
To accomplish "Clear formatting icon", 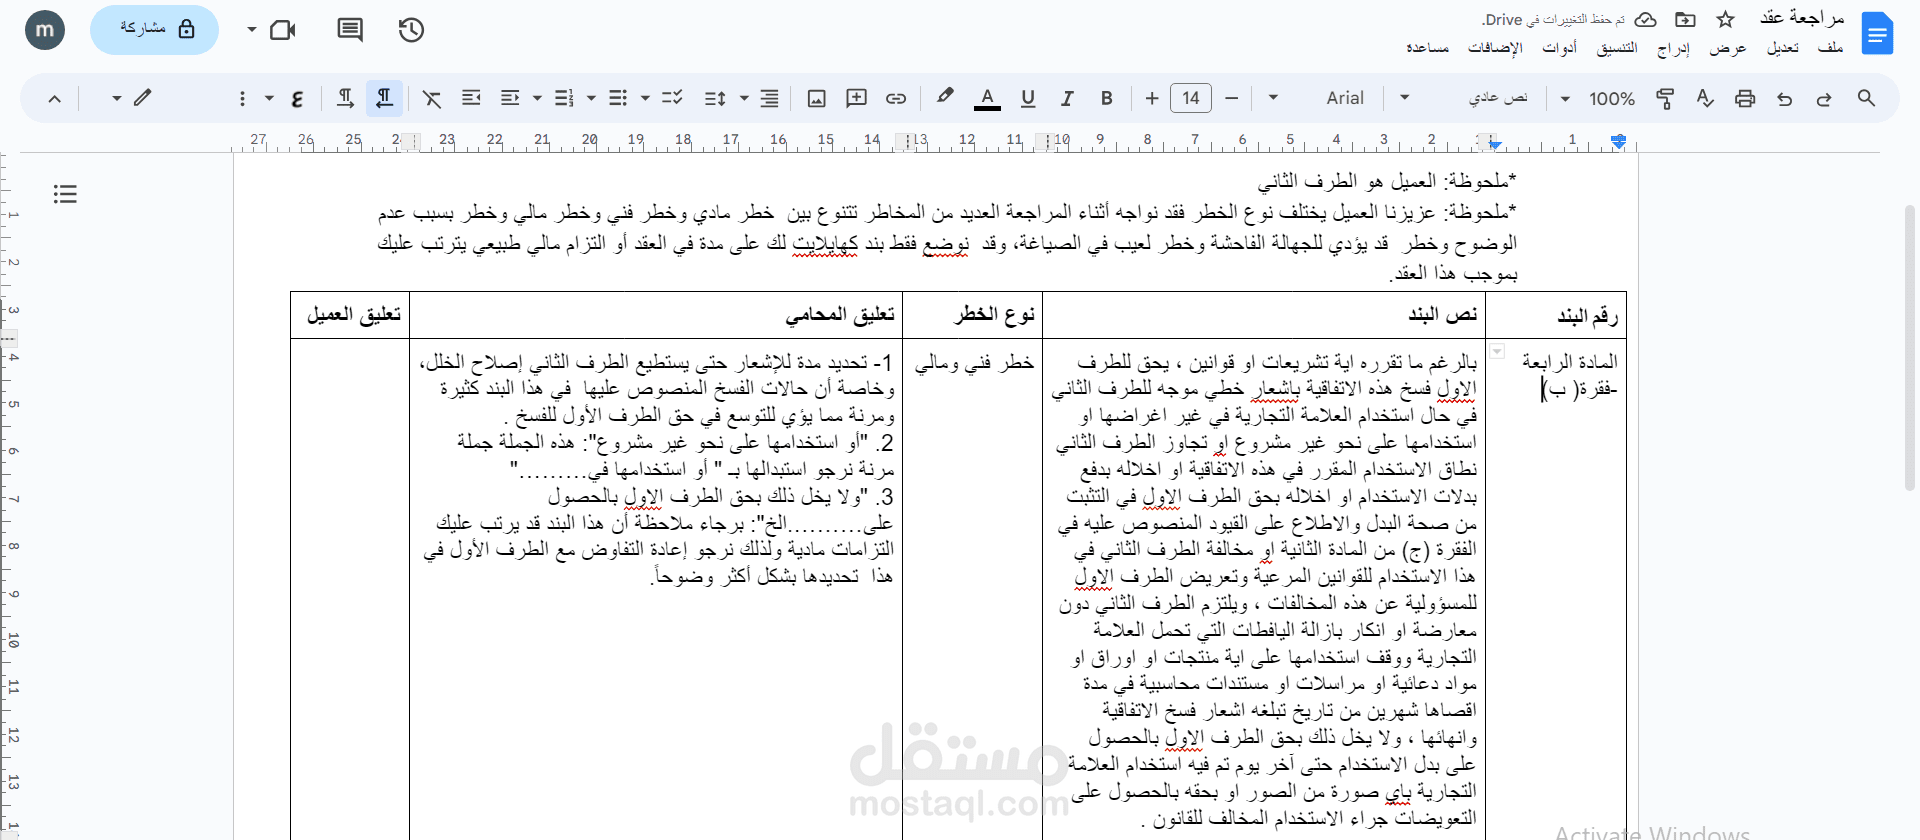I will (432, 98).
